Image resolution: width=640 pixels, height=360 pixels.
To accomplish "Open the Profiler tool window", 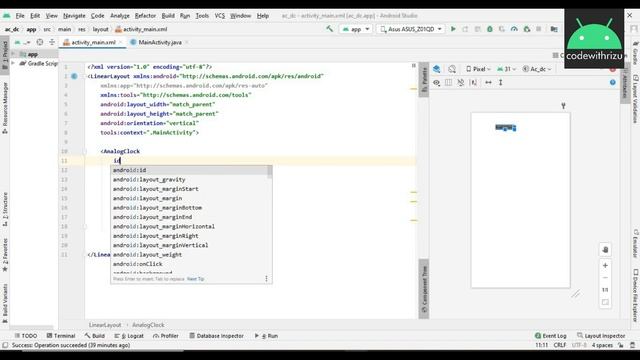I will [x=166, y=336].
